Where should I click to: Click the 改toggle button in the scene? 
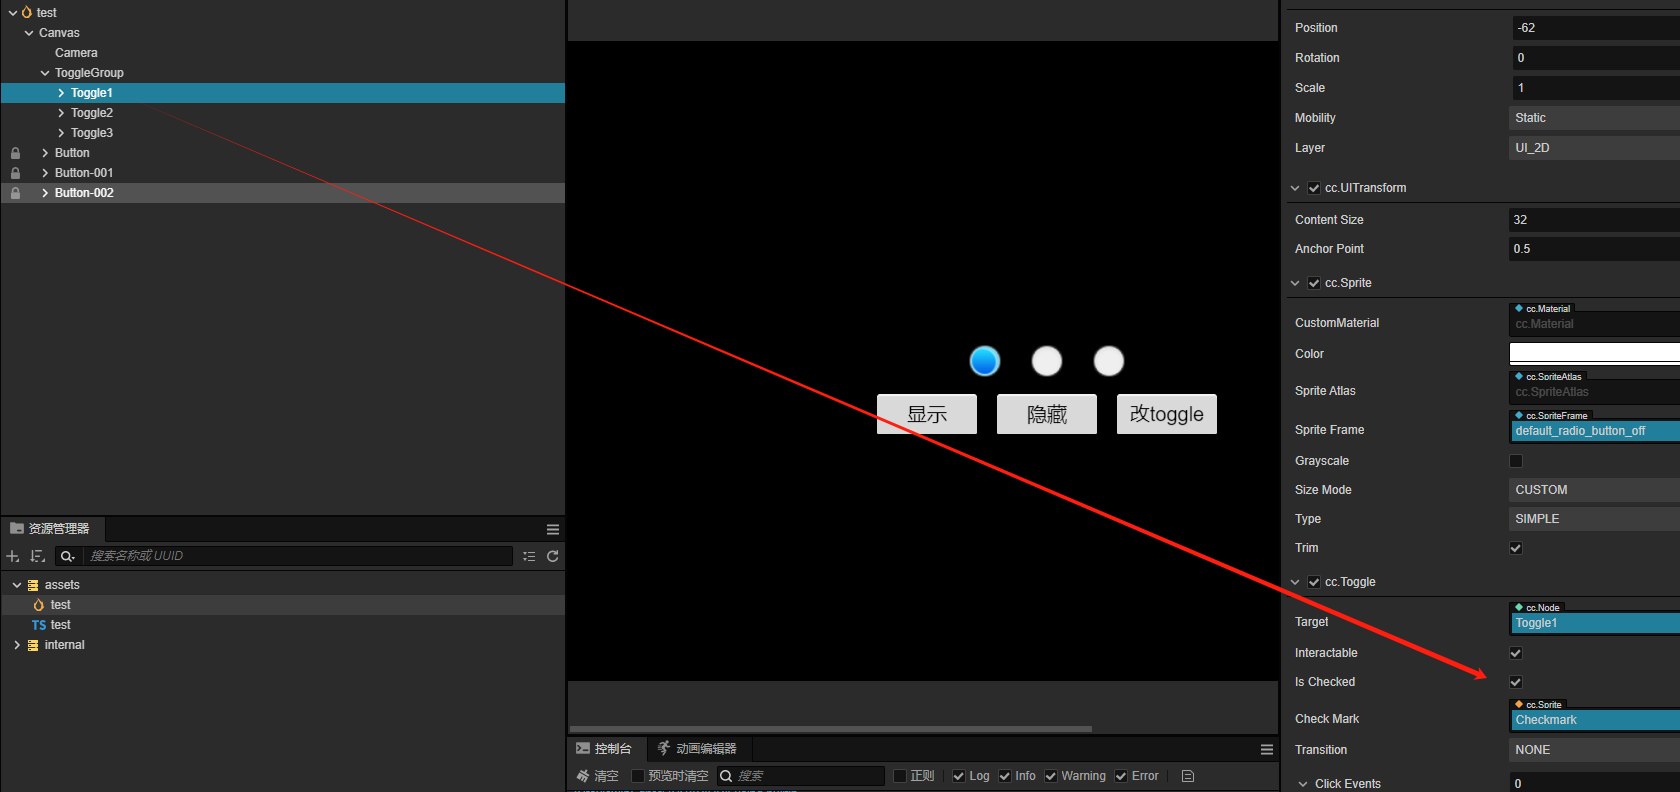[1167, 414]
